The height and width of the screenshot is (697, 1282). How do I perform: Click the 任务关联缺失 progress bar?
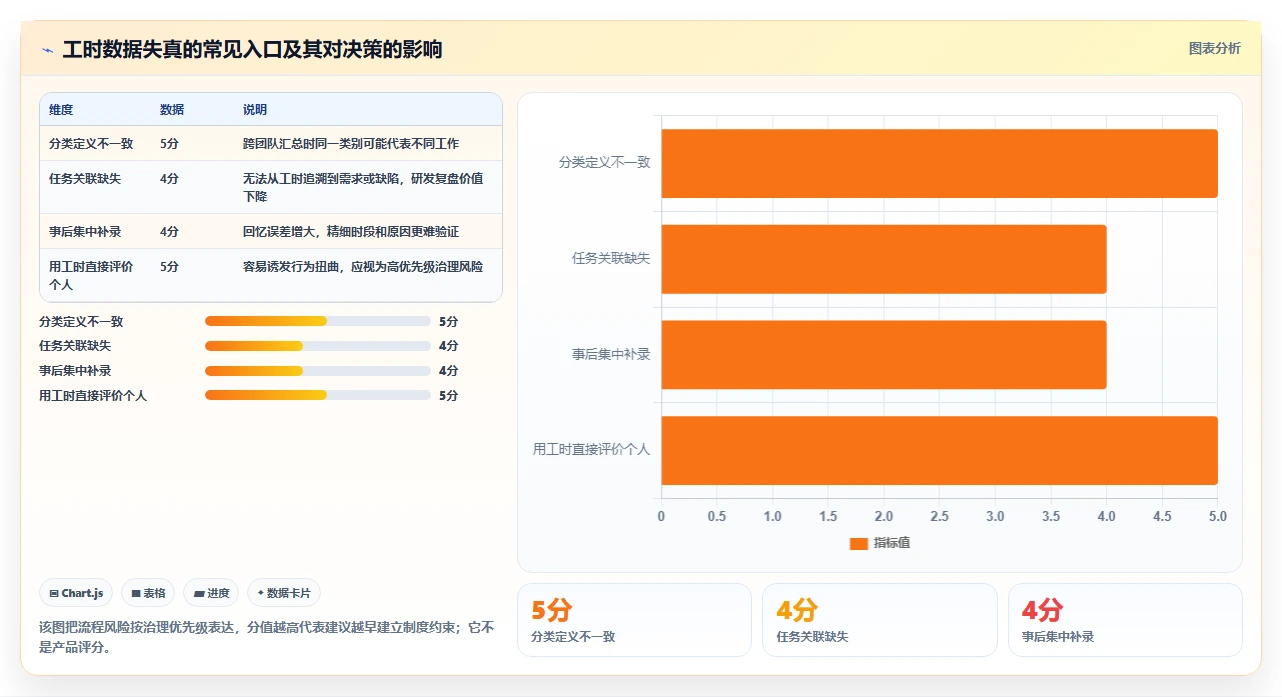(x=318, y=346)
